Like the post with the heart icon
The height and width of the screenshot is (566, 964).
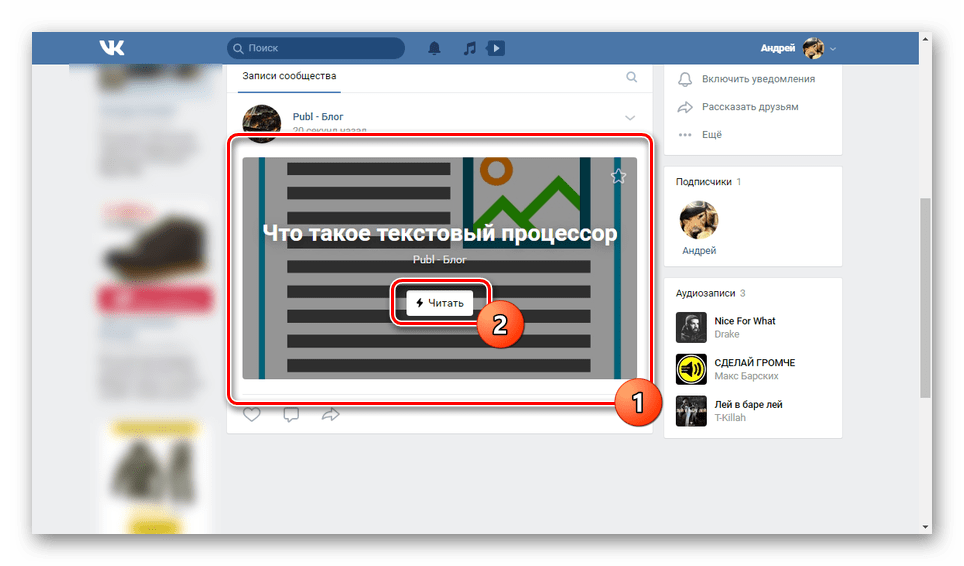[x=251, y=414]
